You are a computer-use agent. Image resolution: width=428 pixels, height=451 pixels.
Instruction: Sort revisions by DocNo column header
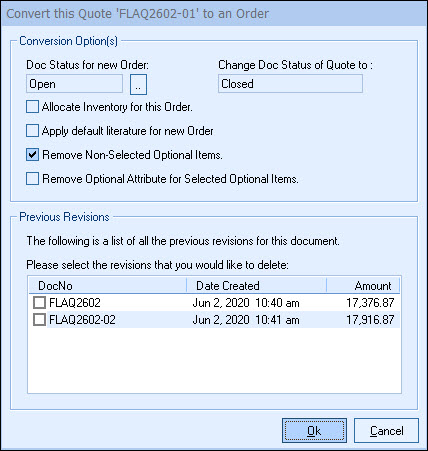click(107, 286)
